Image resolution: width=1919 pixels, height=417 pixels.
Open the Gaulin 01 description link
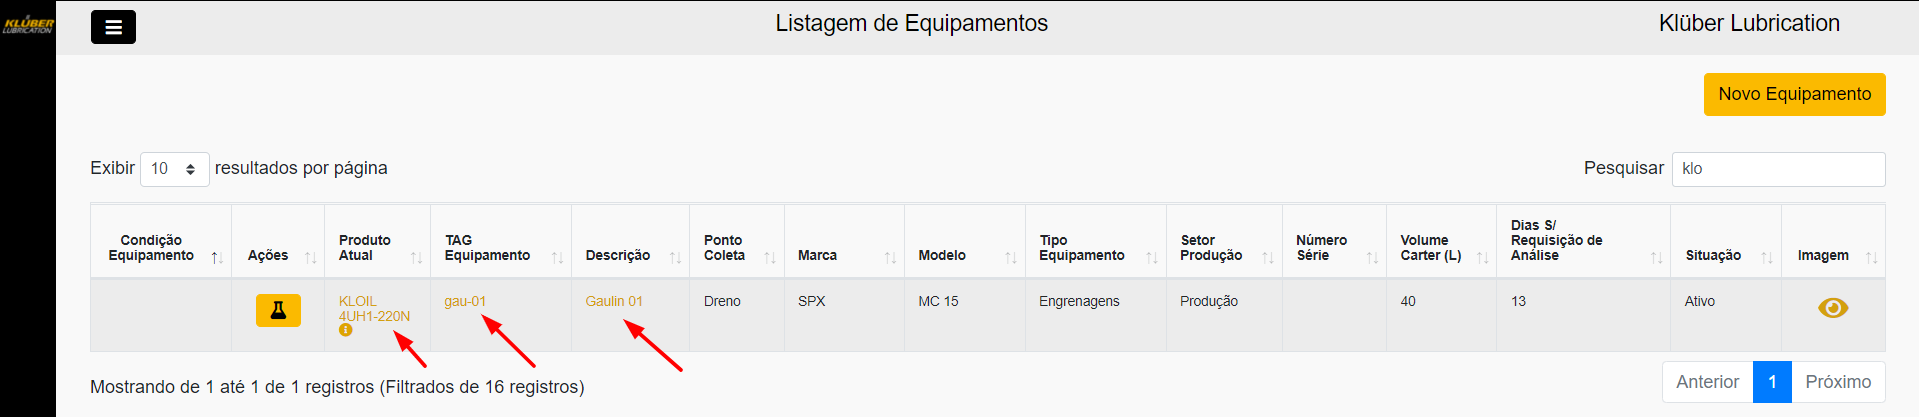point(614,301)
